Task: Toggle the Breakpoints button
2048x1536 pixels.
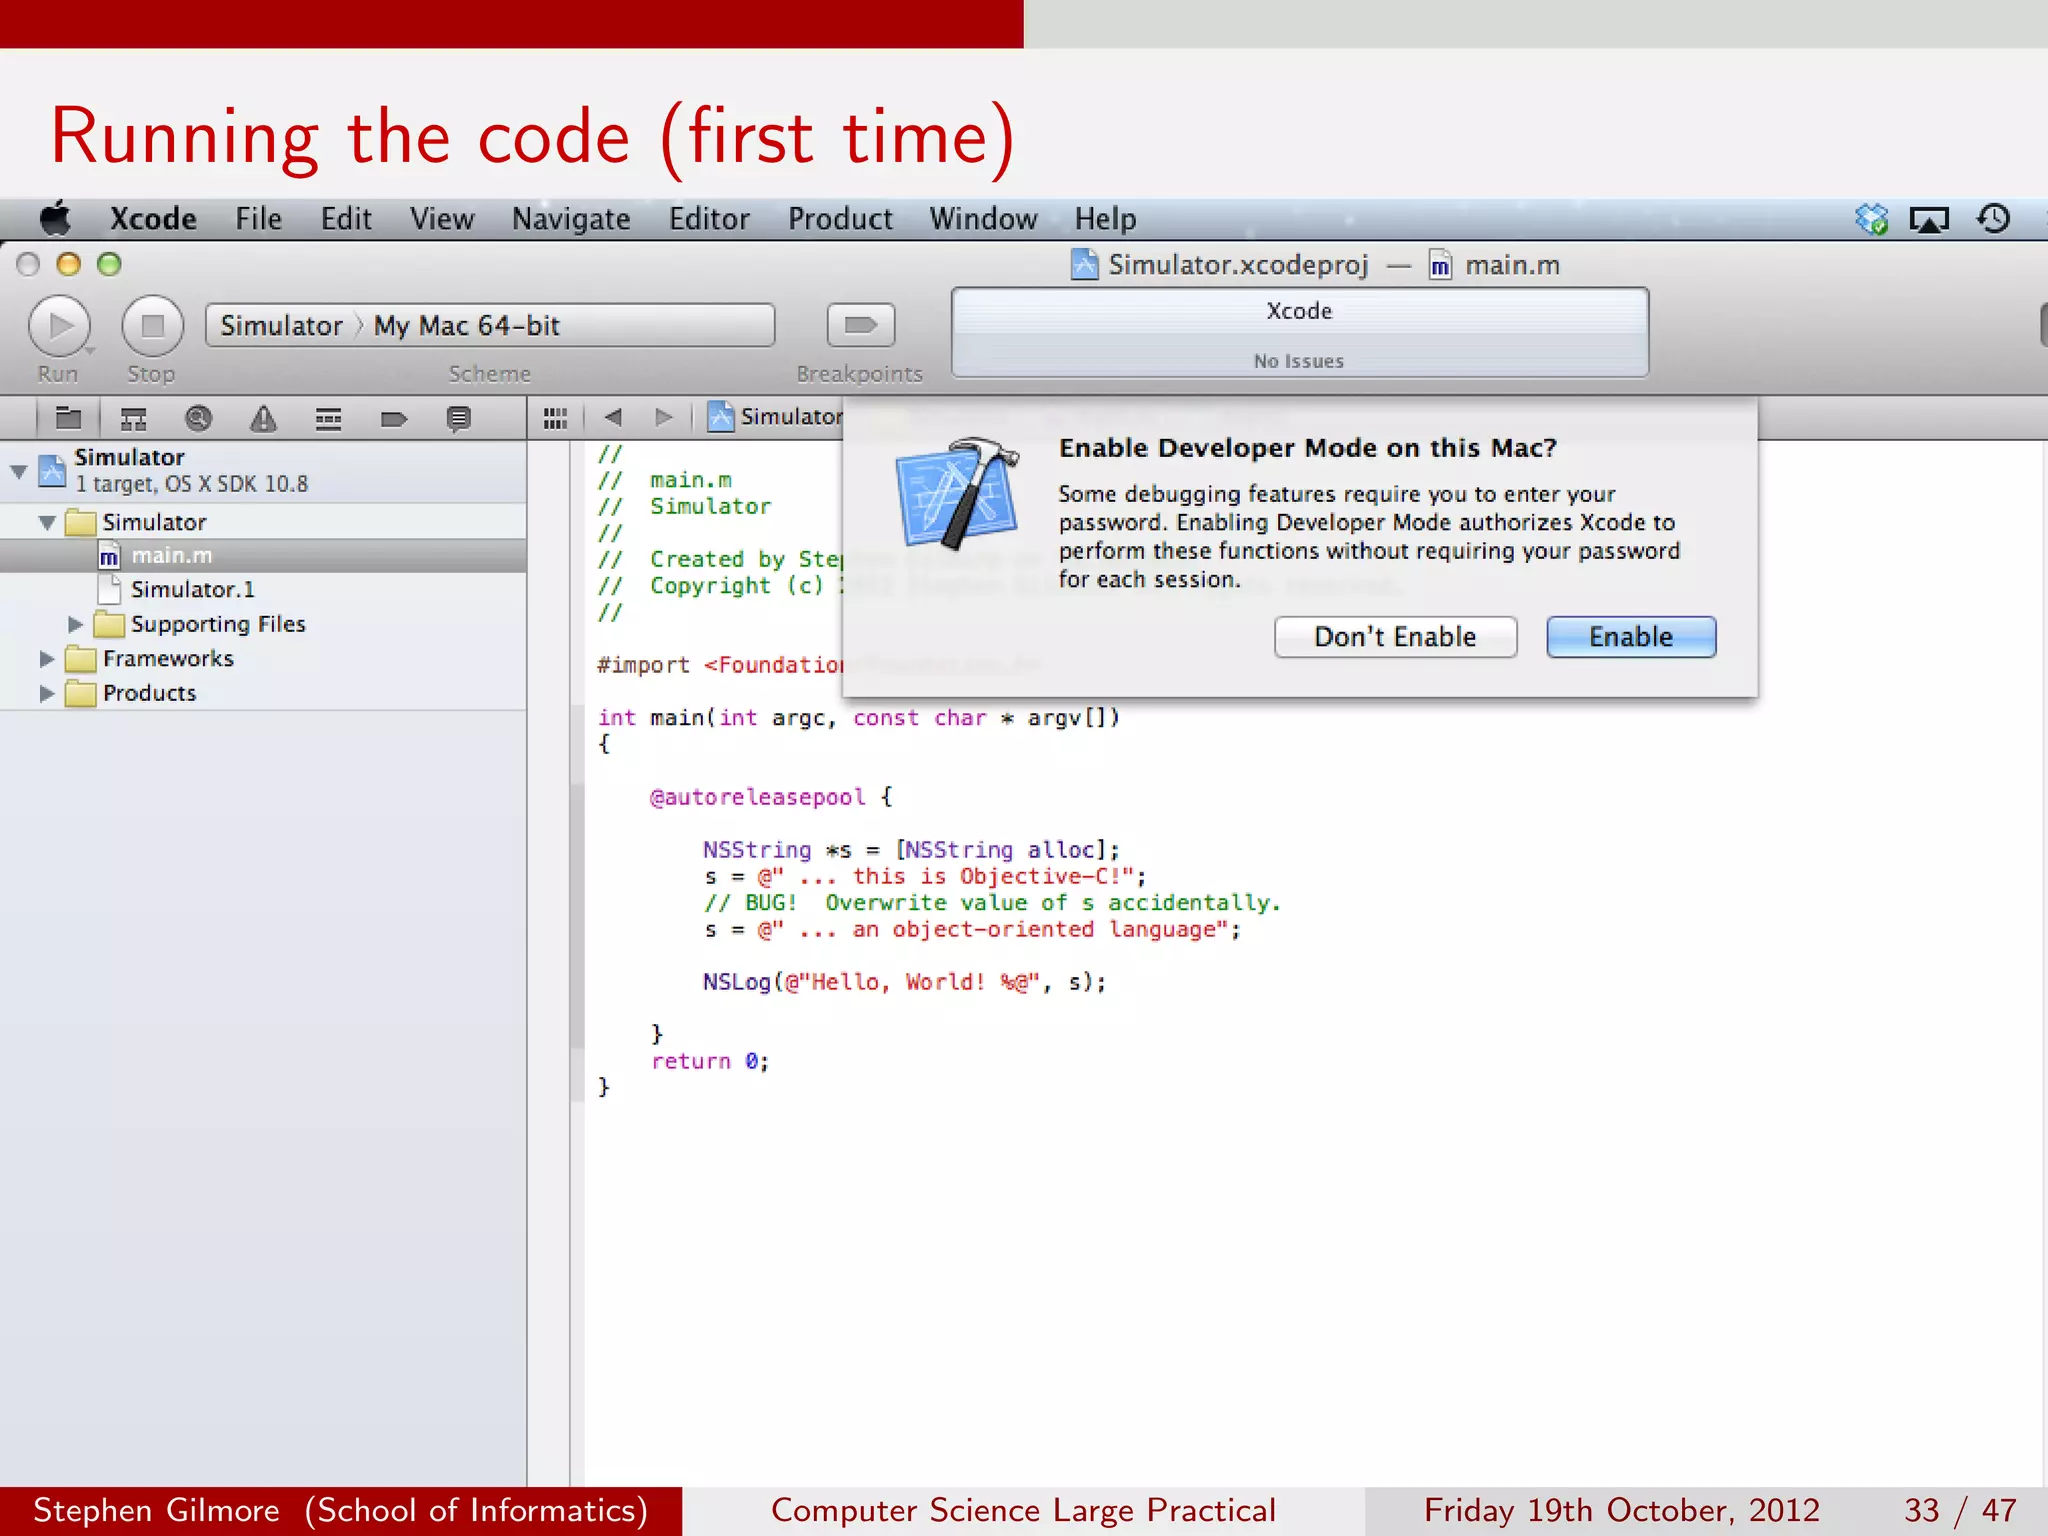Action: pos(860,325)
